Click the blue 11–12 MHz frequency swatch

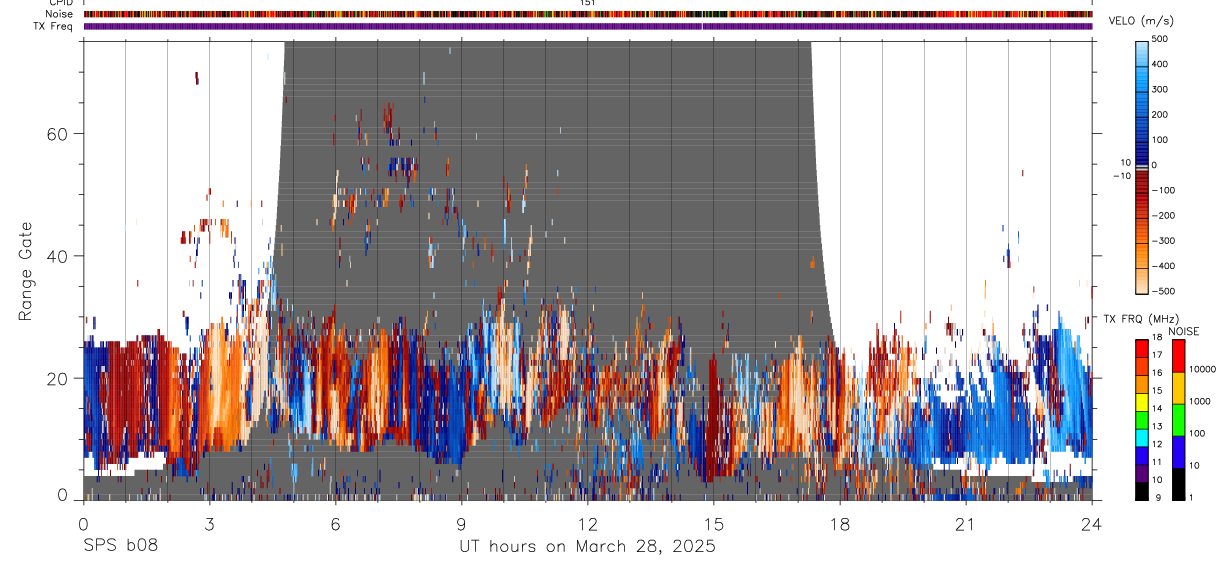(1142, 454)
